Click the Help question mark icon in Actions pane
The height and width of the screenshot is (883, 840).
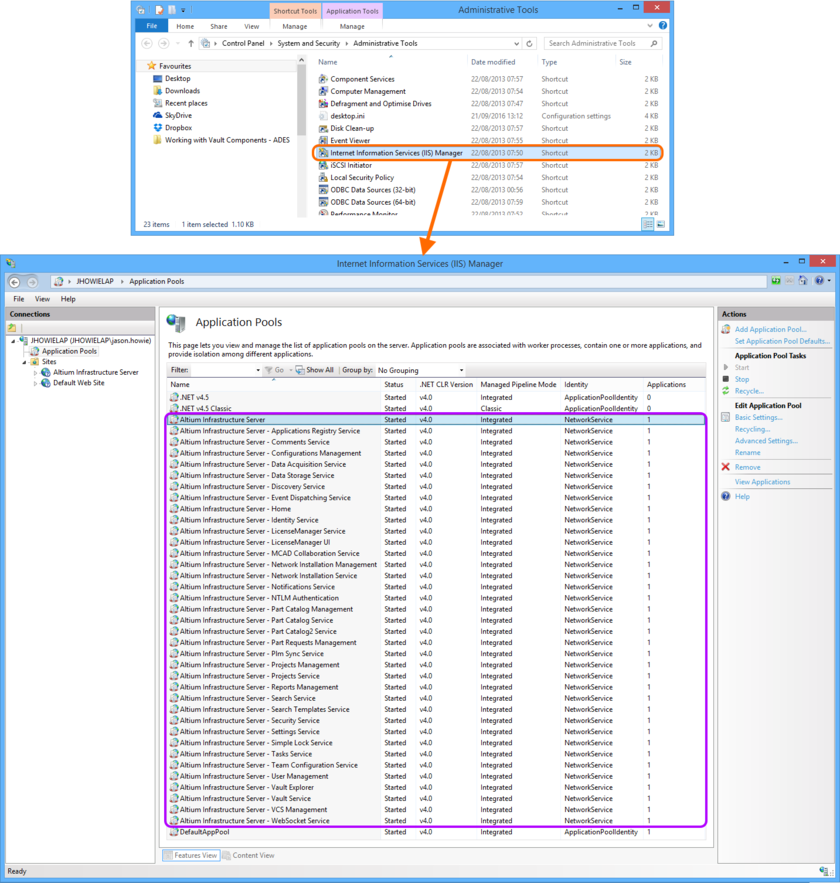point(725,496)
